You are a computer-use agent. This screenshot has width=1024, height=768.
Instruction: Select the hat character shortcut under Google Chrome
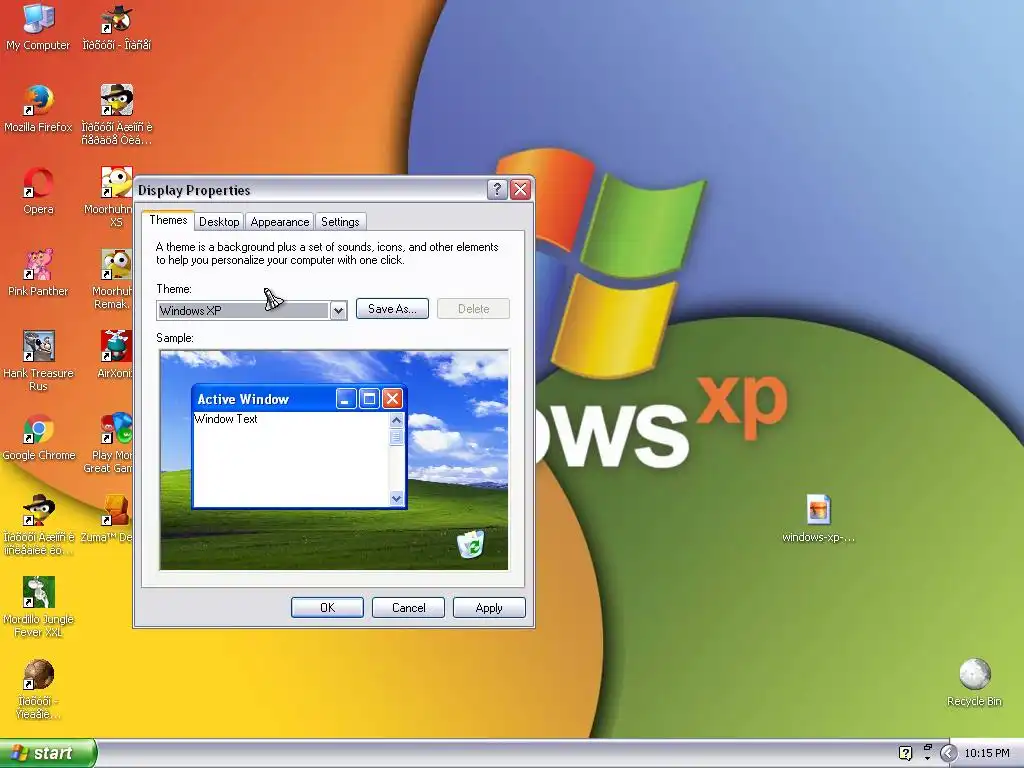pyautogui.click(x=38, y=526)
